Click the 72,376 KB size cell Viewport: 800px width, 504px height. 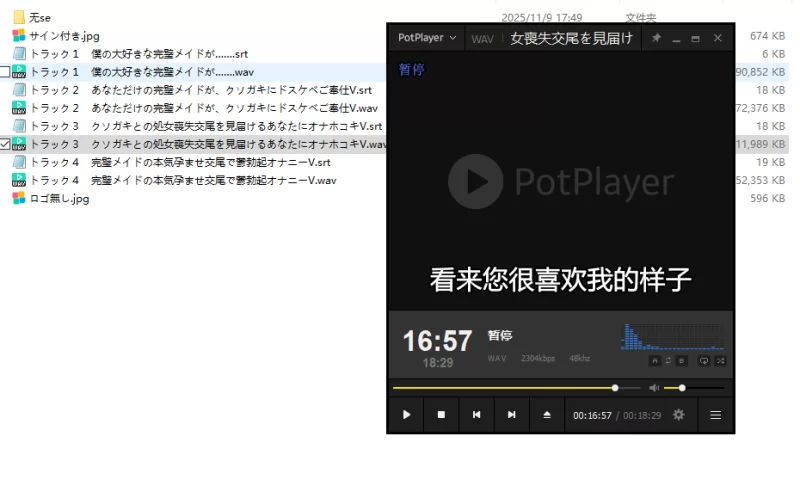point(760,108)
